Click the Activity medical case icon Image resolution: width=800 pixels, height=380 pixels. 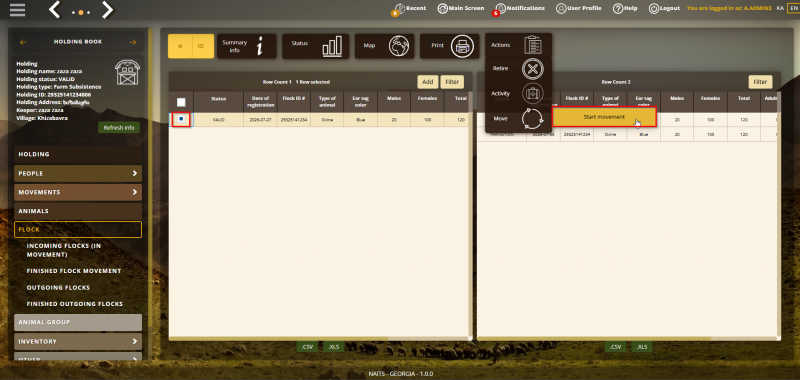pos(533,94)
